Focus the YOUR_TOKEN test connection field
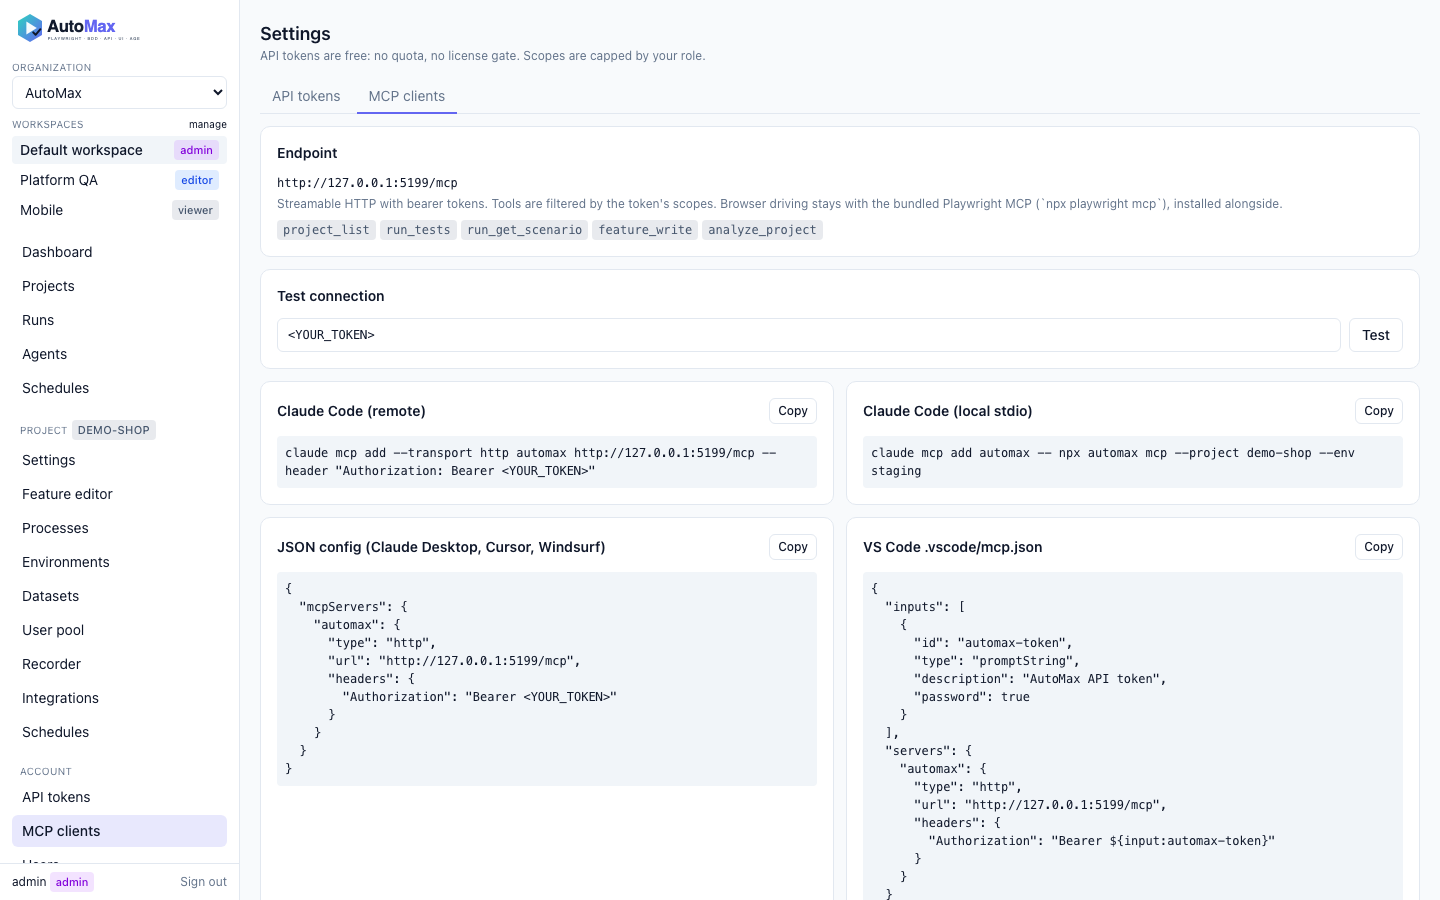 (x=808, y=335)
